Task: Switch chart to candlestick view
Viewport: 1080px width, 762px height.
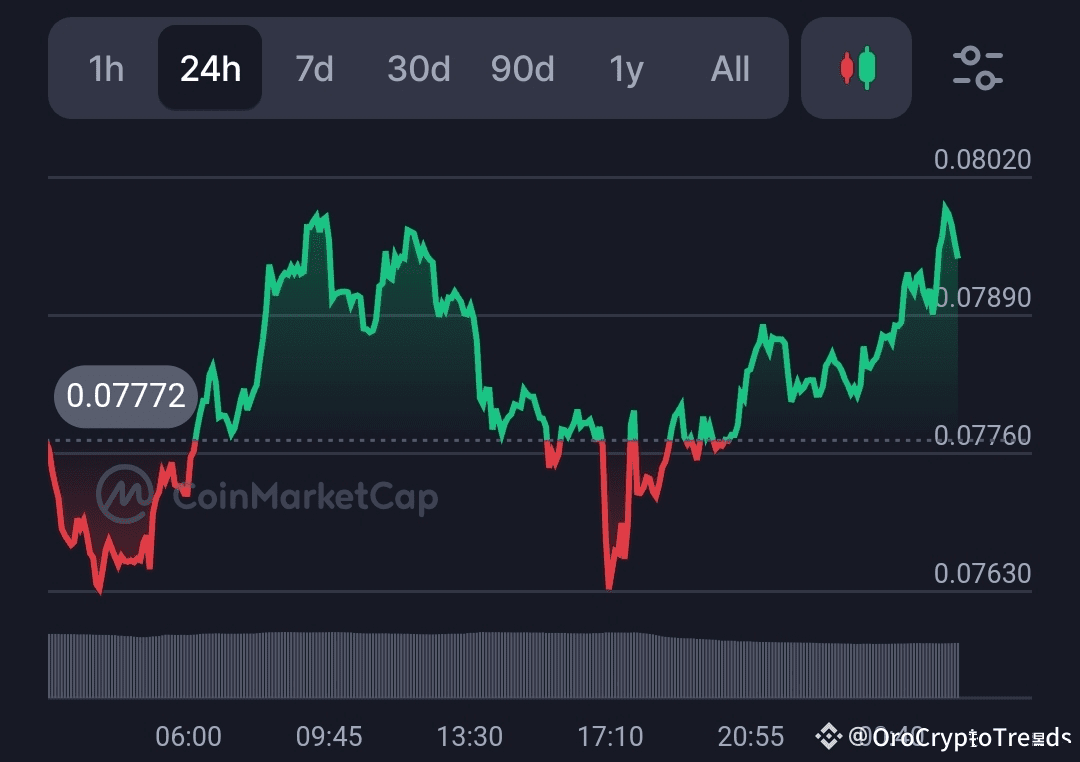Action: (856, 68)
